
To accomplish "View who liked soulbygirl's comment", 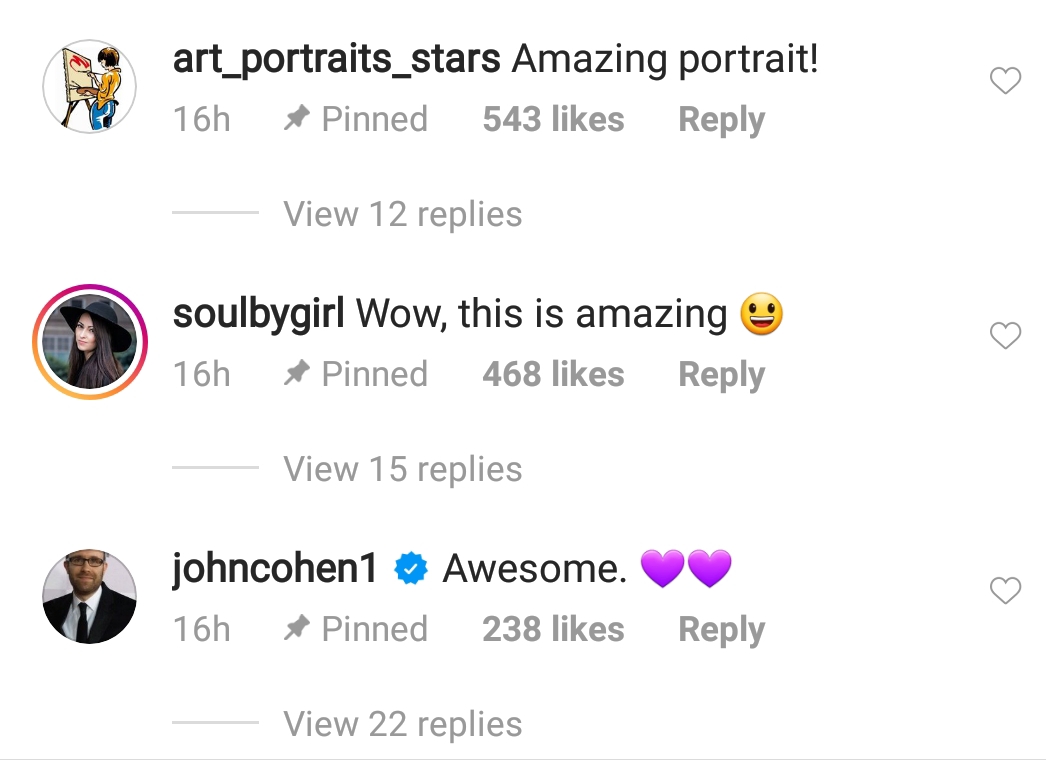I will [x=553, y=374].
